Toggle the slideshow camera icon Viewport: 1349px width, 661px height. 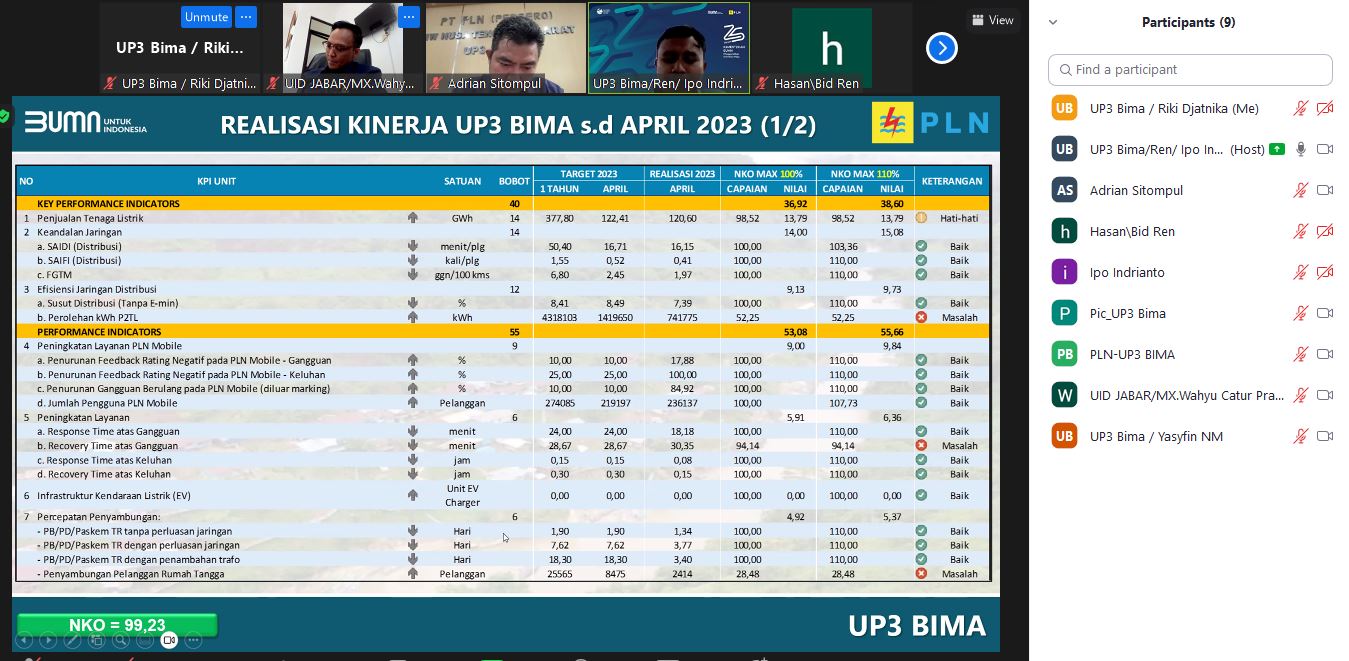169,640
